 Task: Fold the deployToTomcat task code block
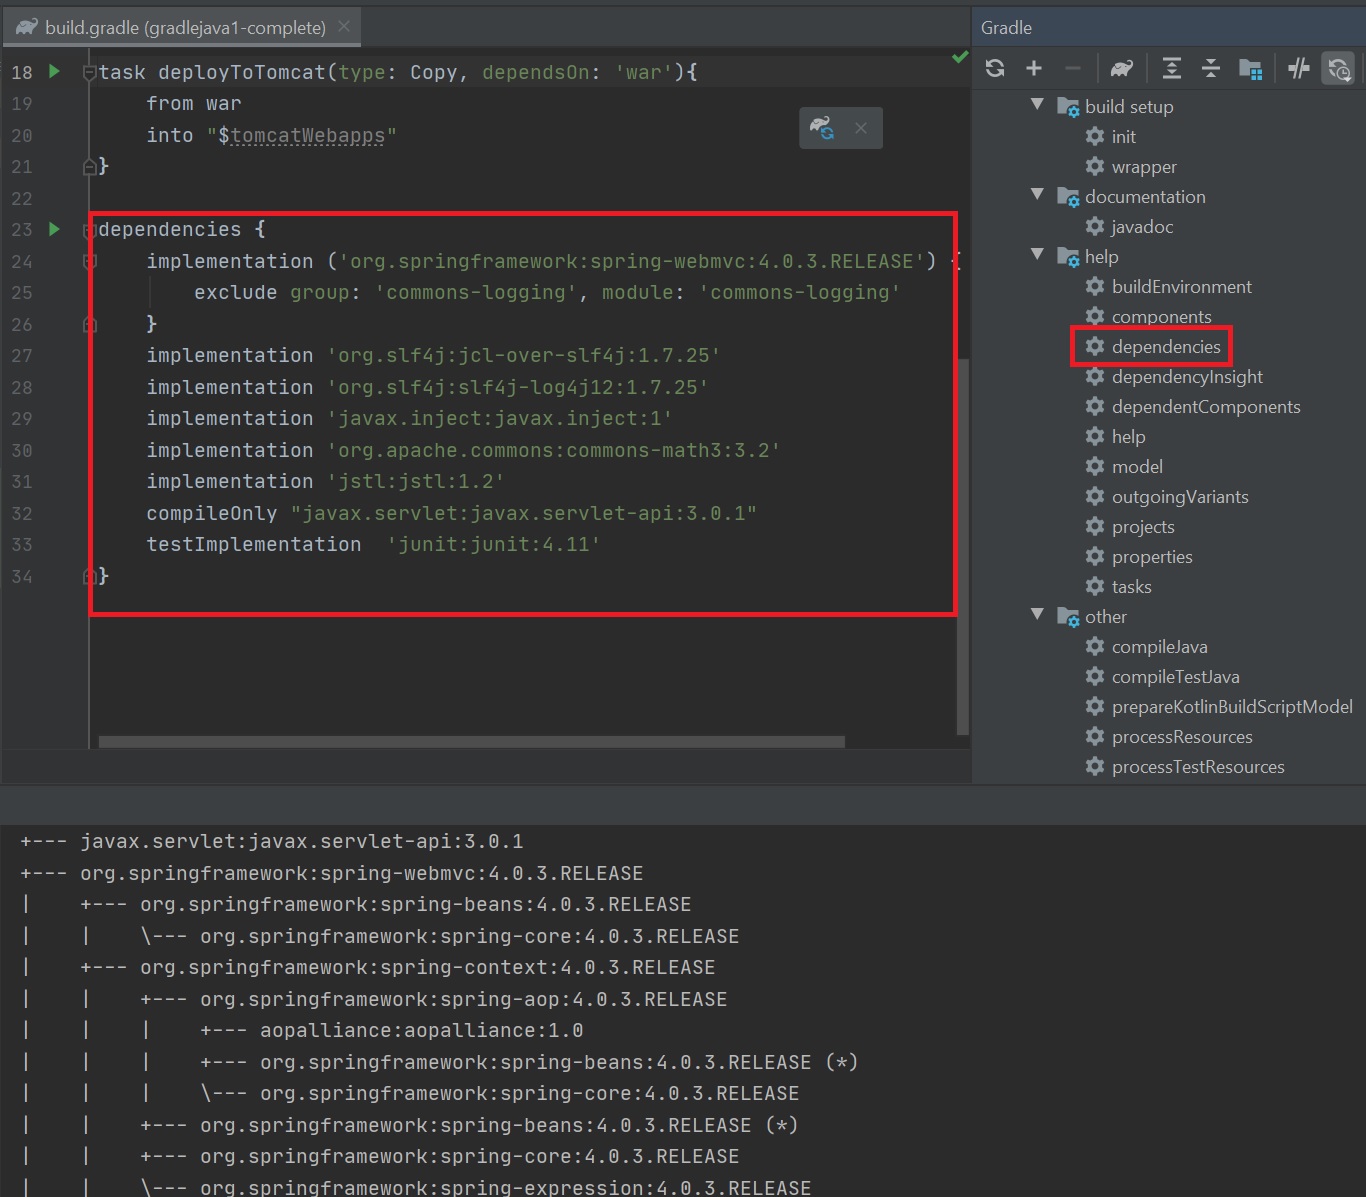tap(90, 73)
